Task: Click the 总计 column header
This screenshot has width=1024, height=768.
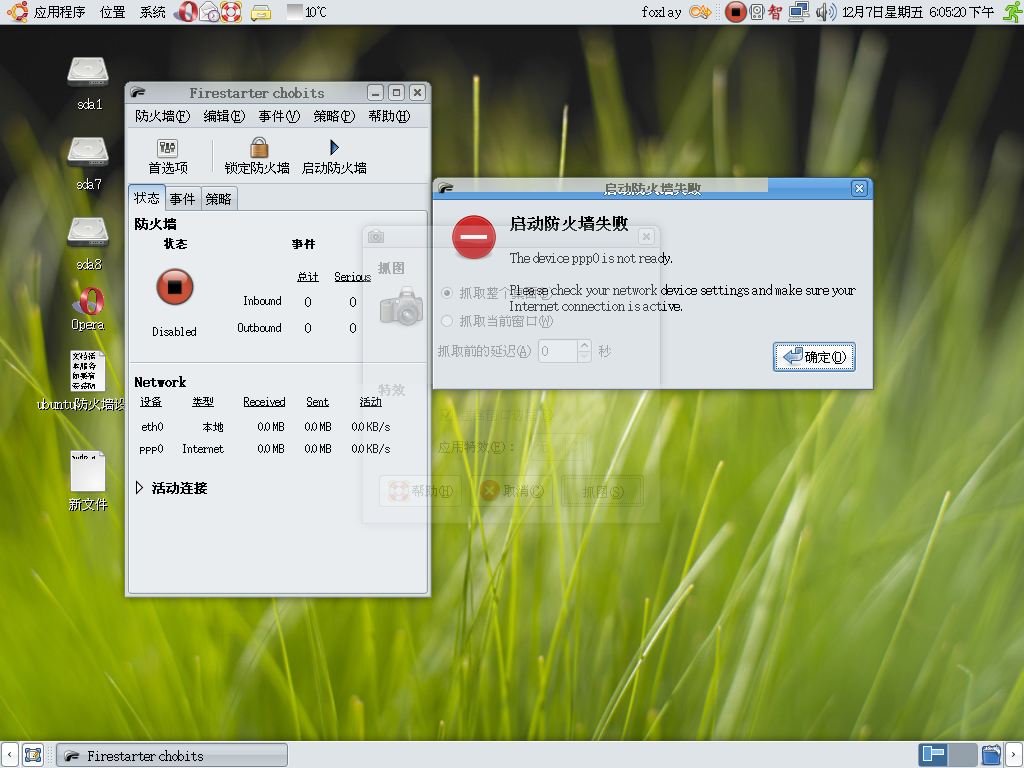Action: (308, 277)
